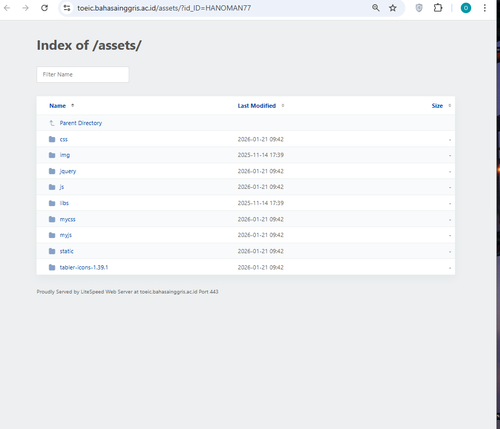The width and height of the screenshot is (500, 429).
Task: Click the folder icon beside static
Action: pos(52,251)
